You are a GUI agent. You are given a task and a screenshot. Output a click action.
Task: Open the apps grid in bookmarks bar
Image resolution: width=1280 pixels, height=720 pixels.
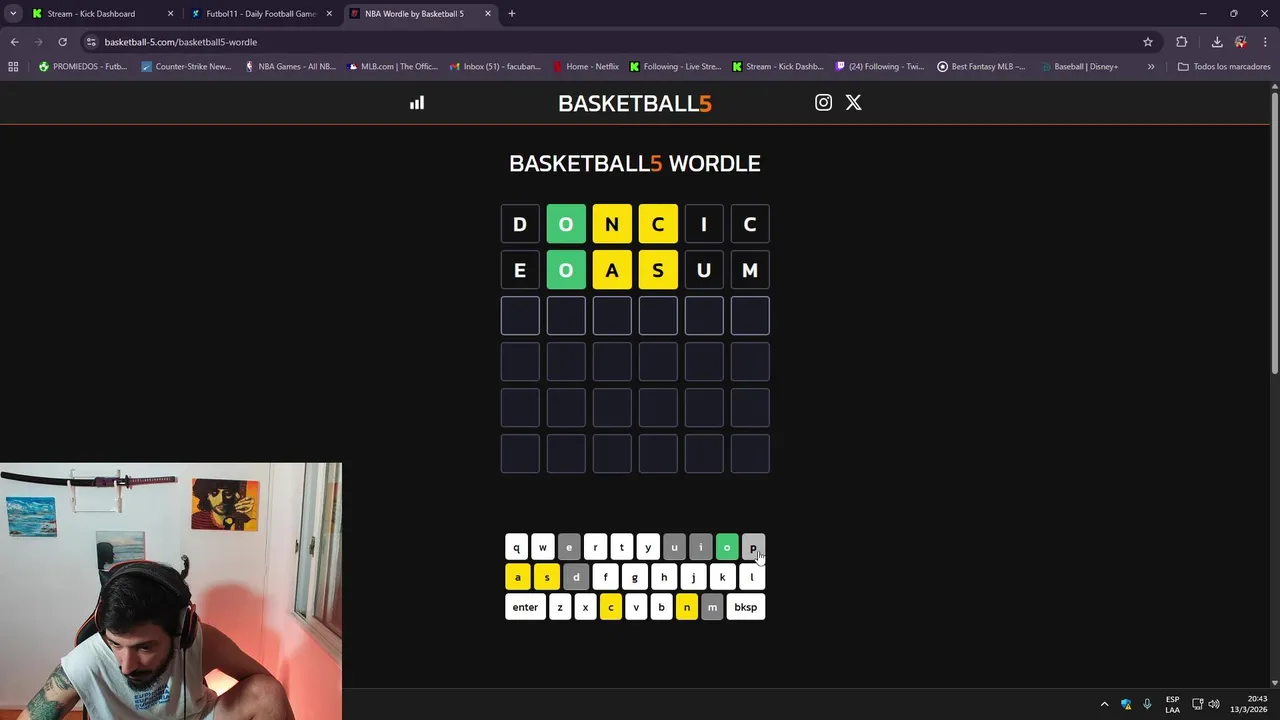tap(13, 67)
